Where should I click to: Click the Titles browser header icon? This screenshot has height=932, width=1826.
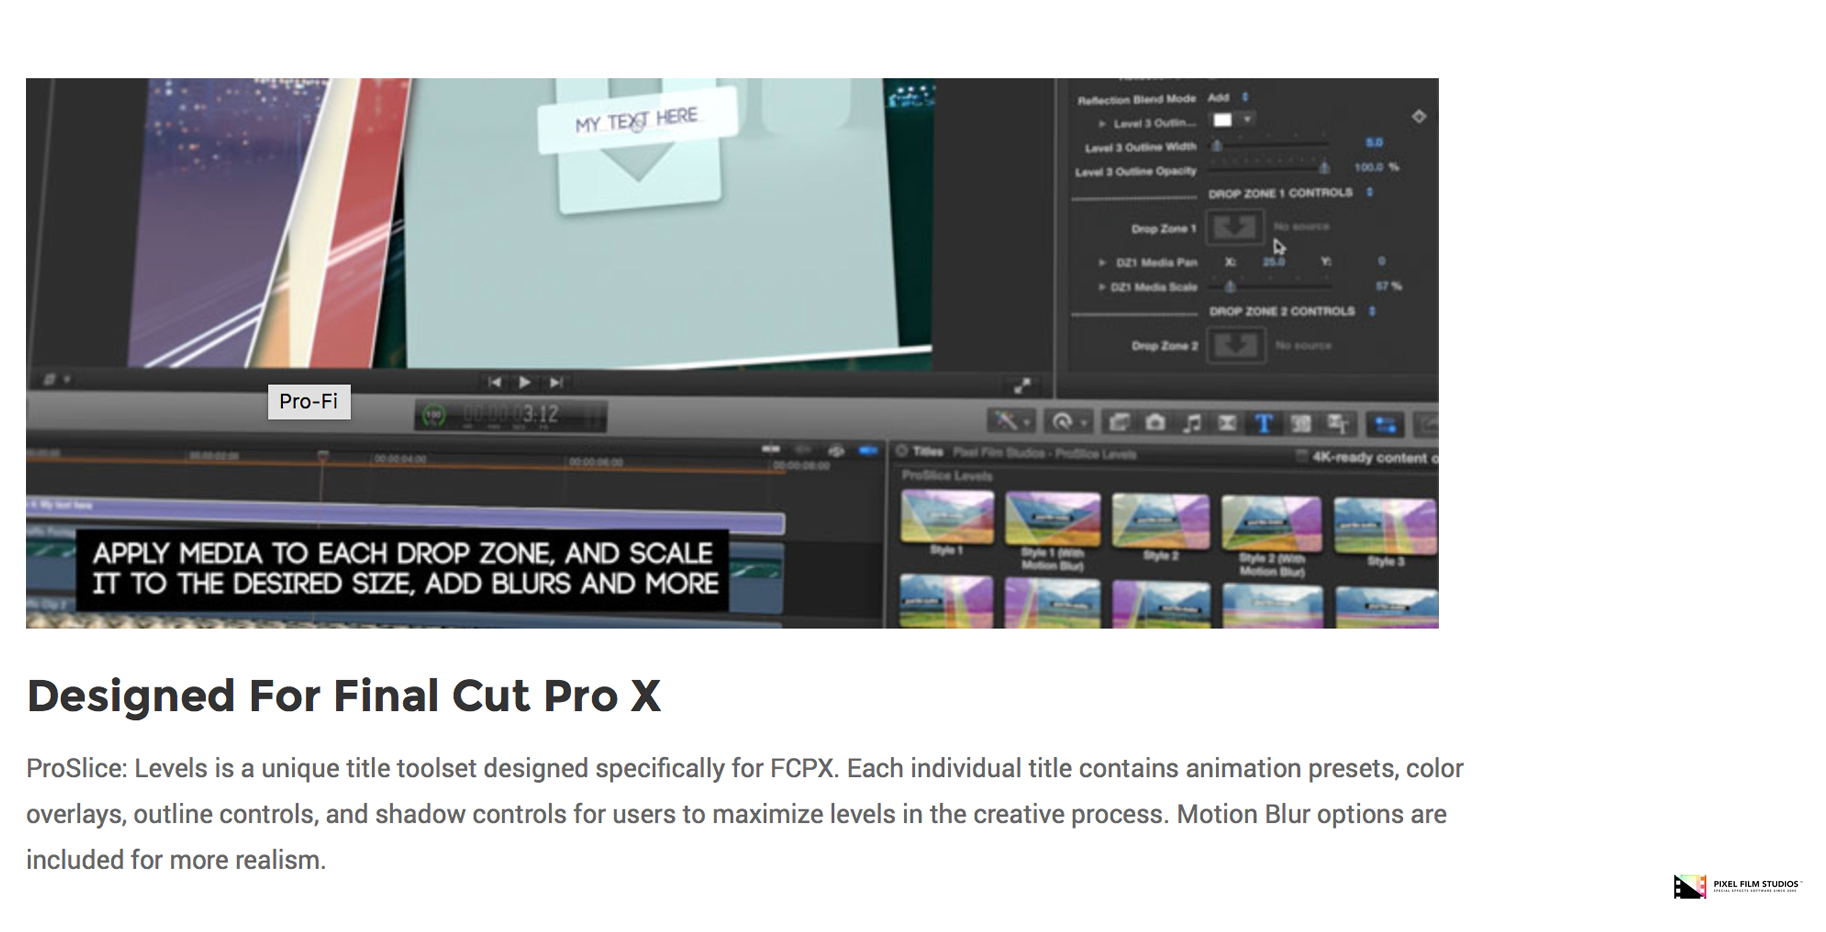(x=901, y=452)
